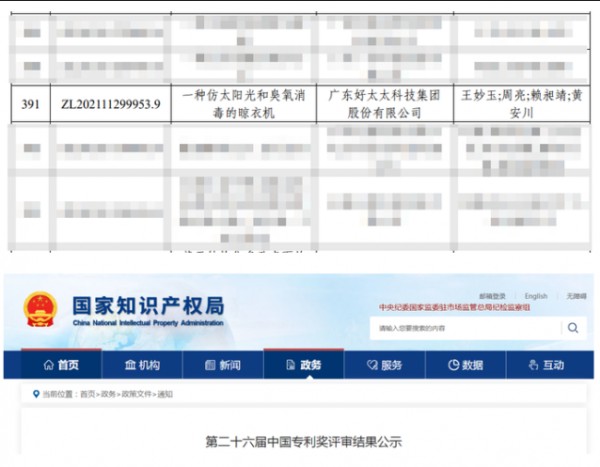Open the 政务 navigation tab

tap(303, 365)
